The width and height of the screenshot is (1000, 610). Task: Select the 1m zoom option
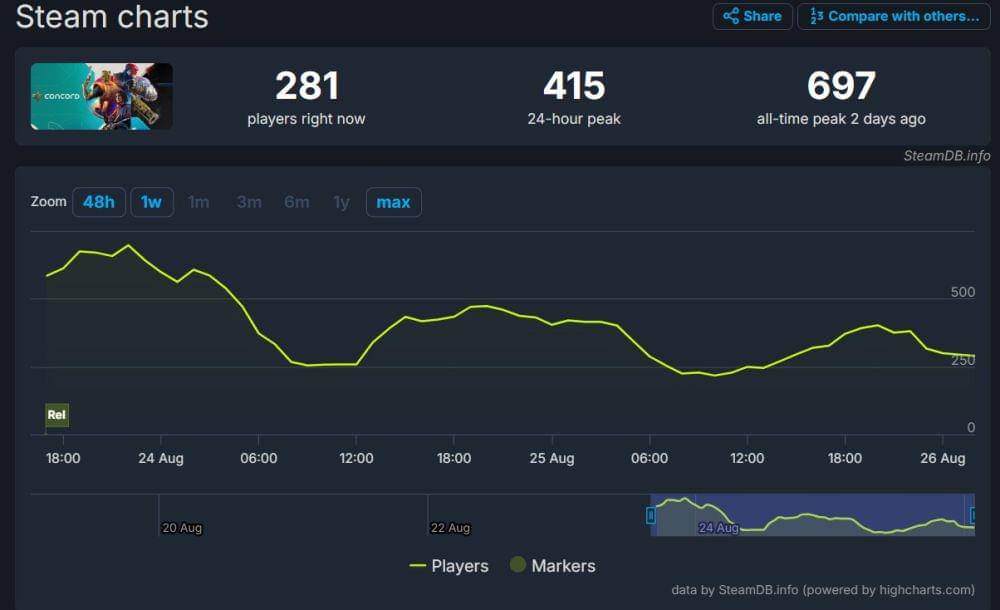(198, 202)
